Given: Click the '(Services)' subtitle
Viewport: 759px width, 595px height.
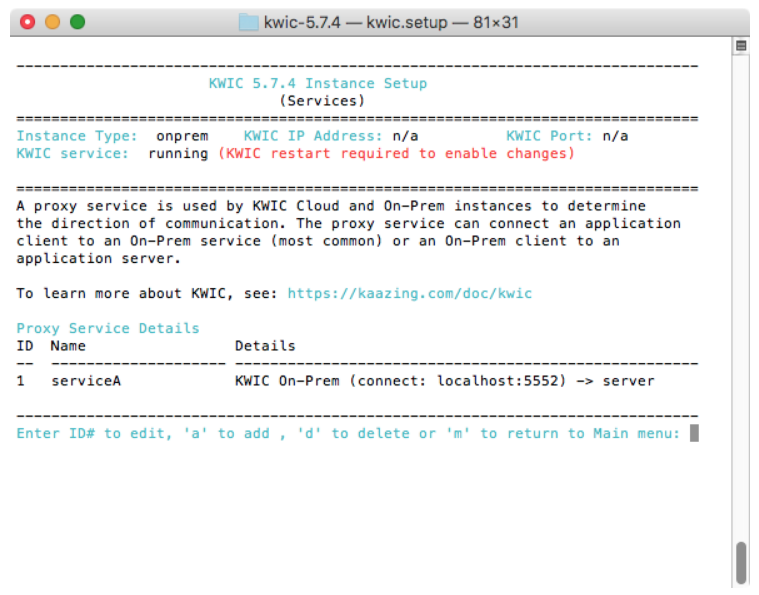Looking at the screenshot, I should coord(322,101).
